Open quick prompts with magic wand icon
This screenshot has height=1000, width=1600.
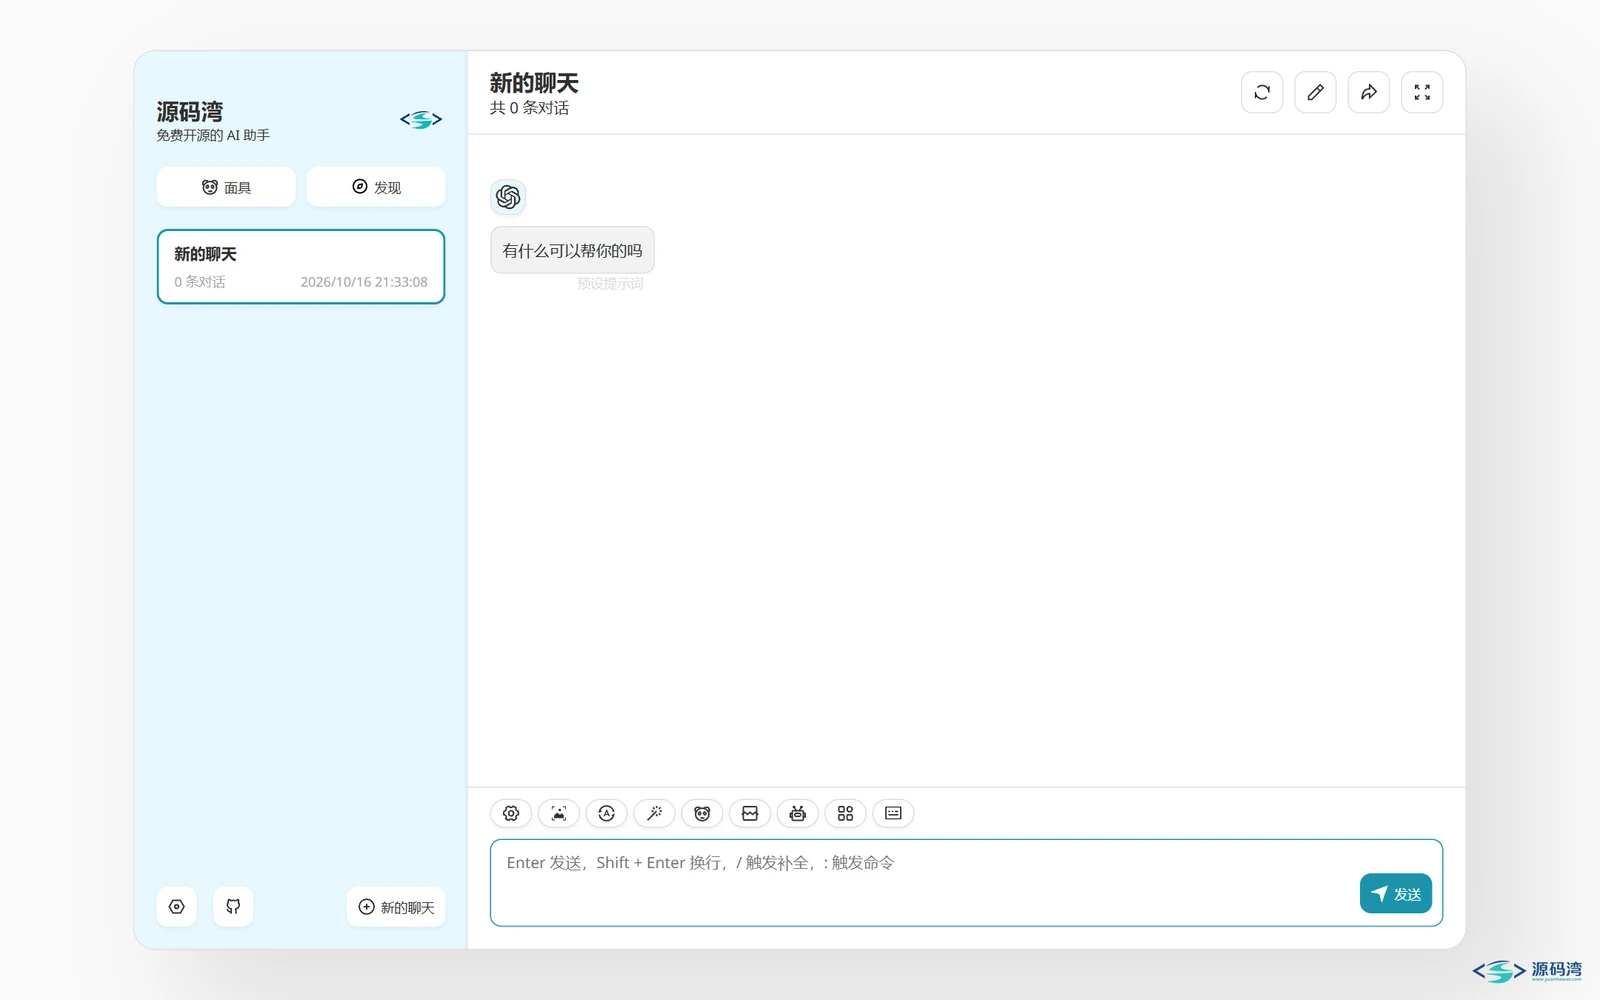655,813
